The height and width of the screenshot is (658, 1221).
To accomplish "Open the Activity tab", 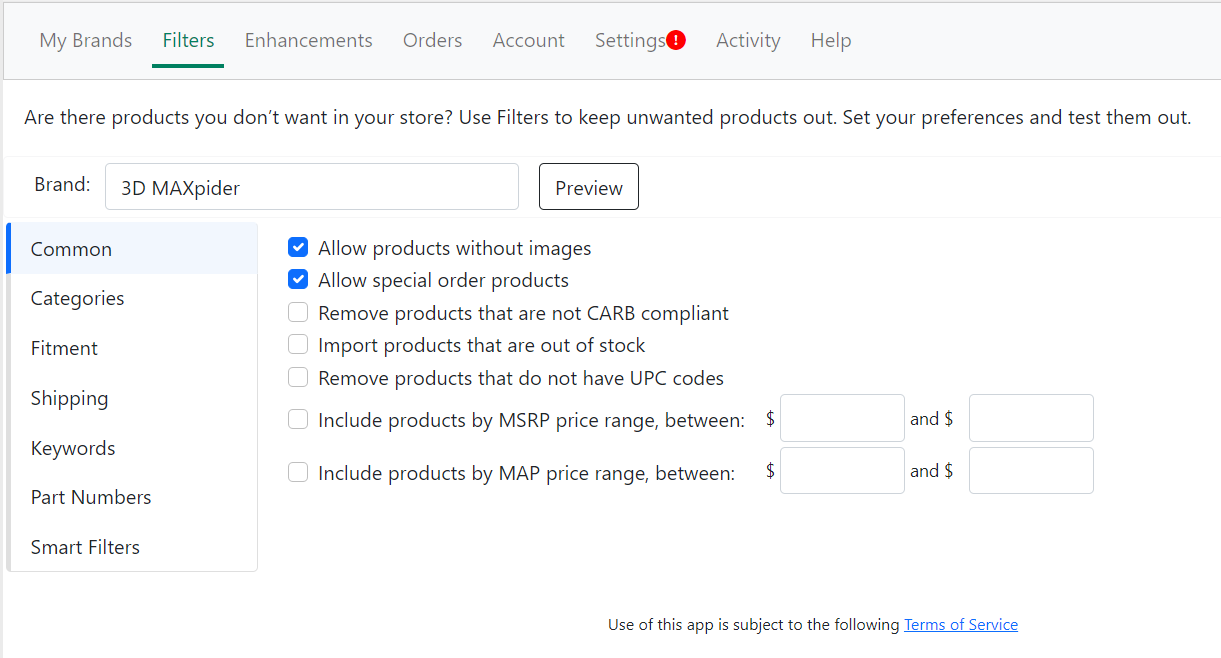I will click(748, 40).
